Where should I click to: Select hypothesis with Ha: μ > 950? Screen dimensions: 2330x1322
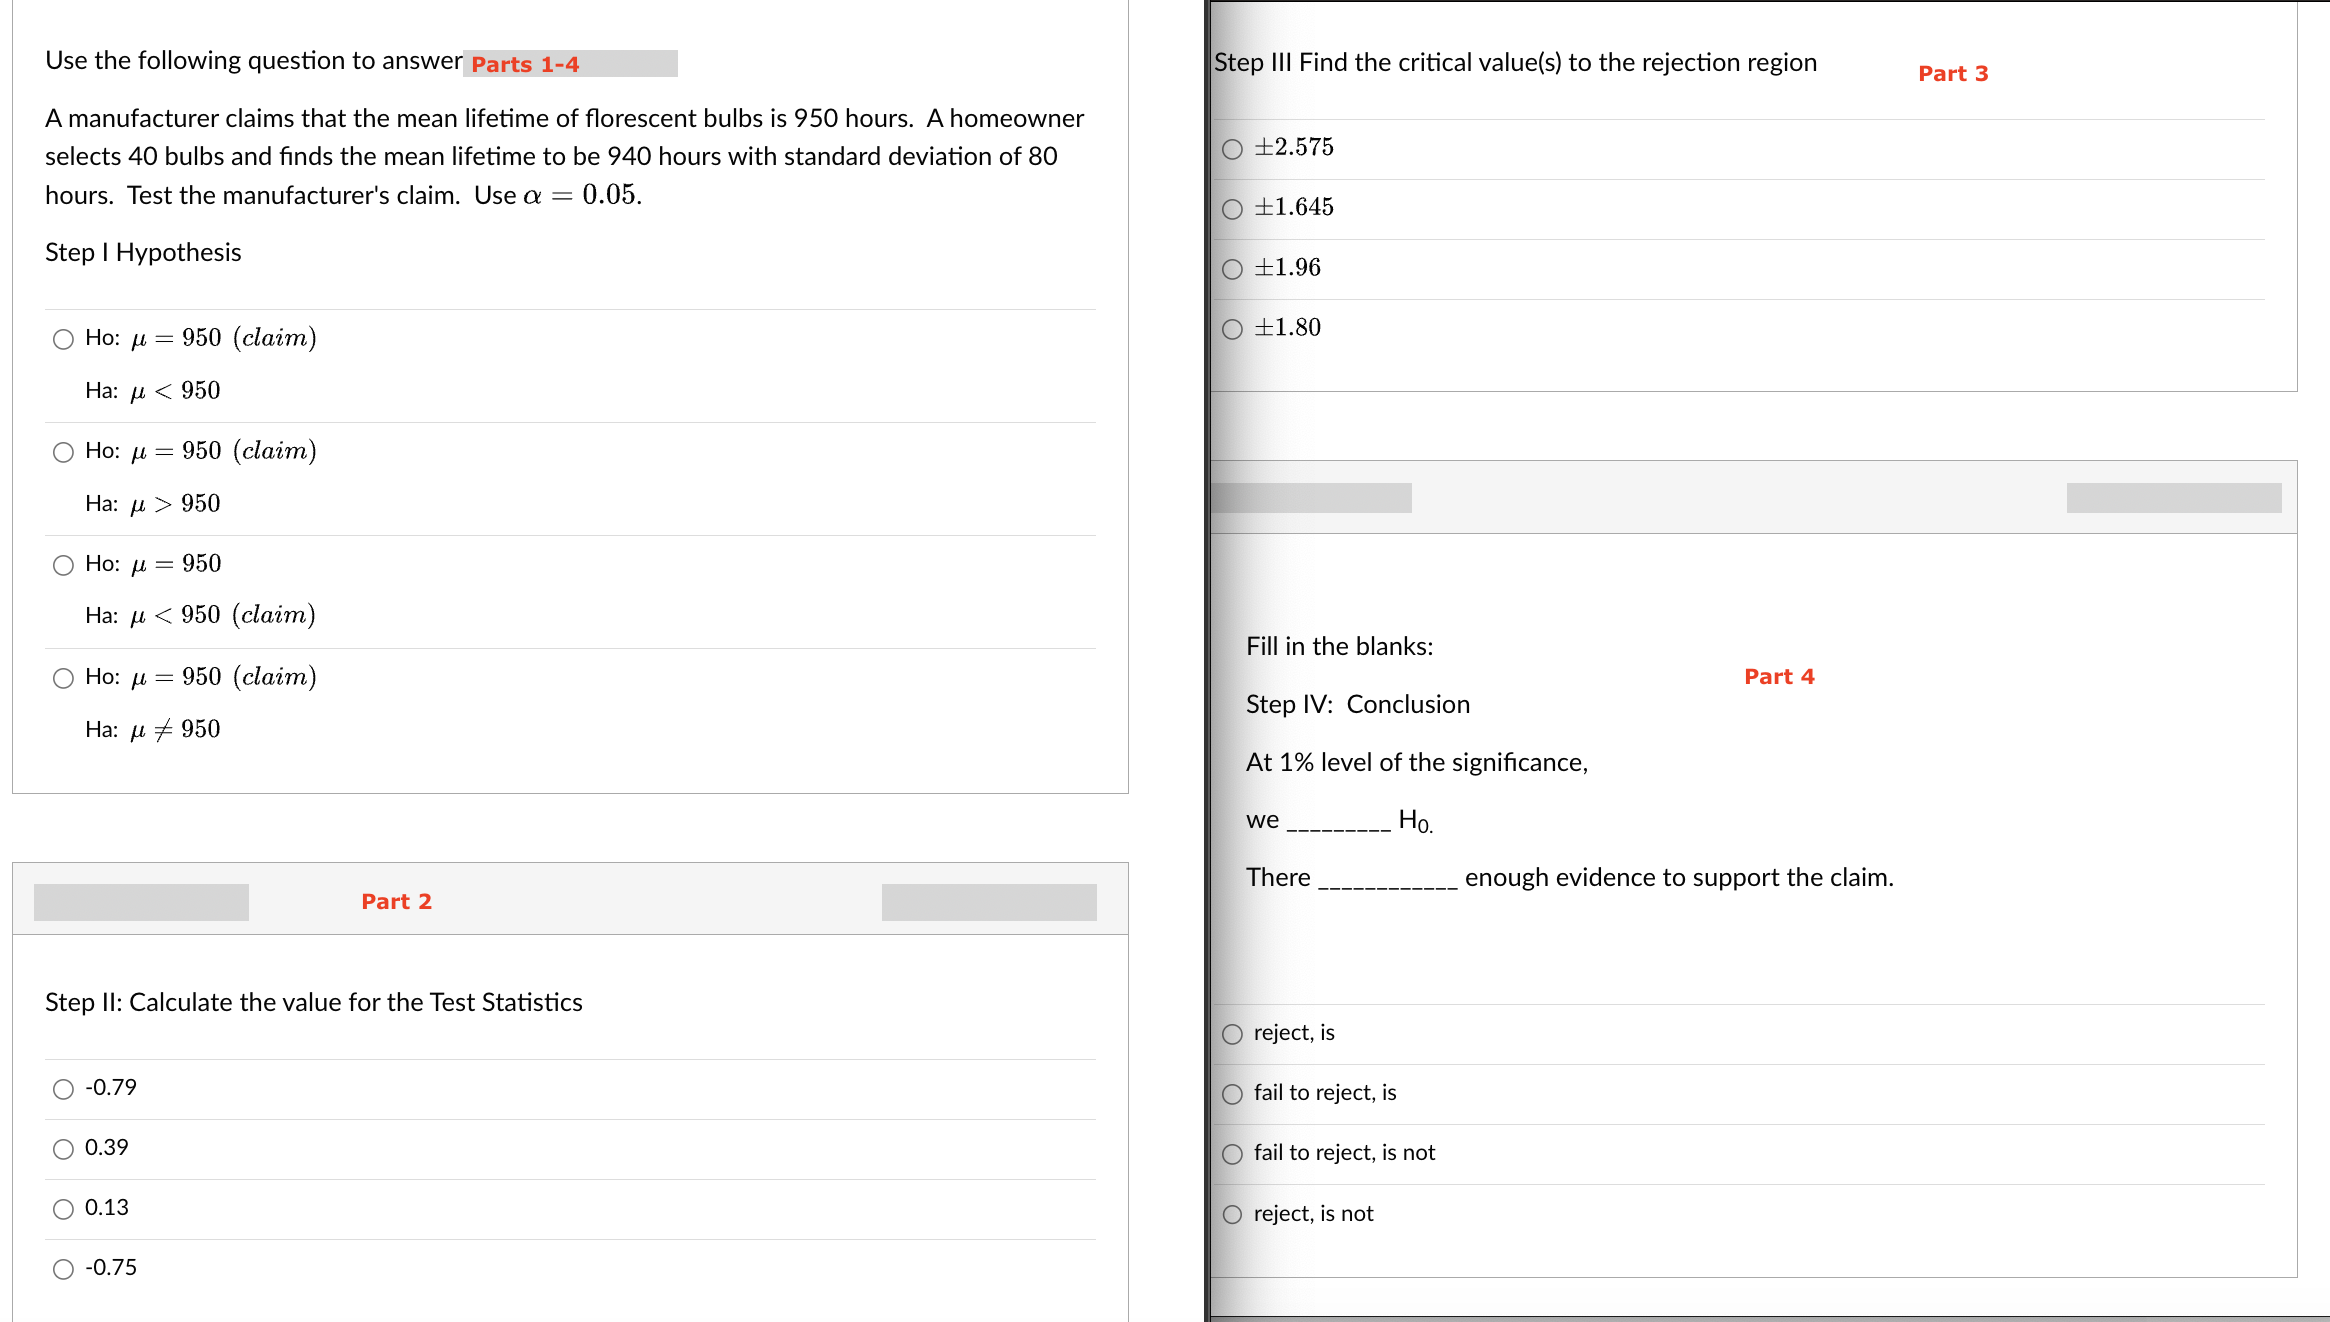pyautogui.click(x=63, y=452)
